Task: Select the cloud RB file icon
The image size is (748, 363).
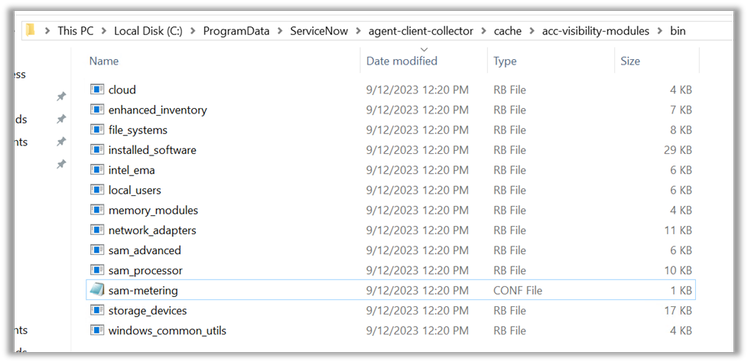Action: tap(97, 89)
